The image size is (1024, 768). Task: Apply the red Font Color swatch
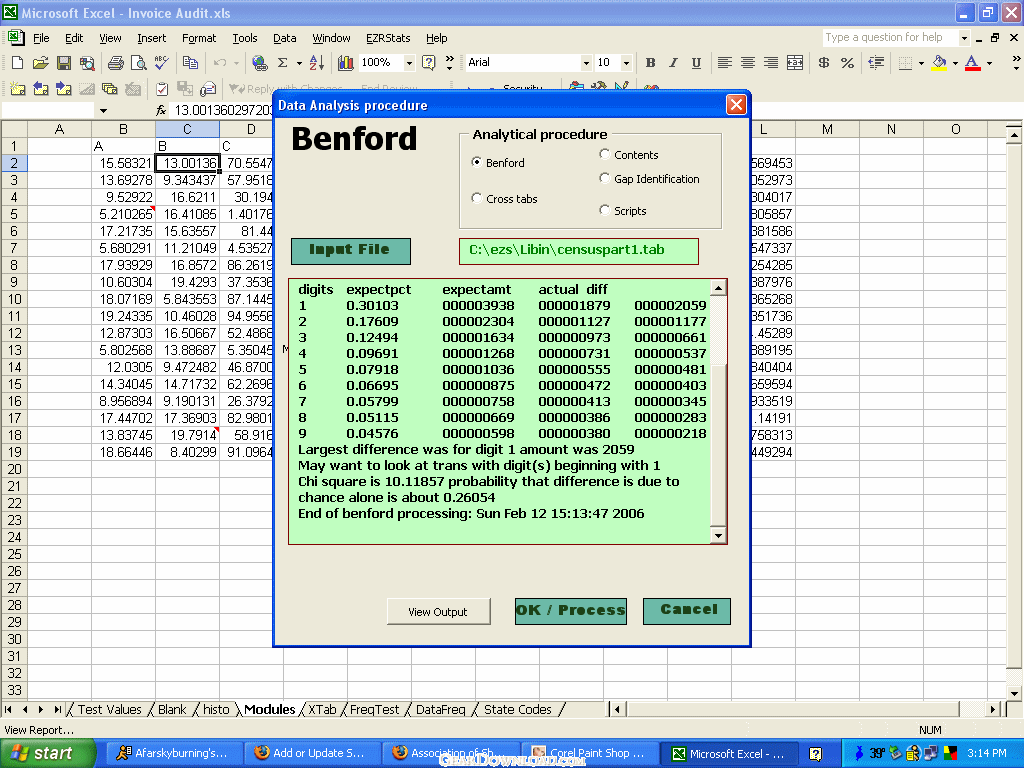point(972,63)
